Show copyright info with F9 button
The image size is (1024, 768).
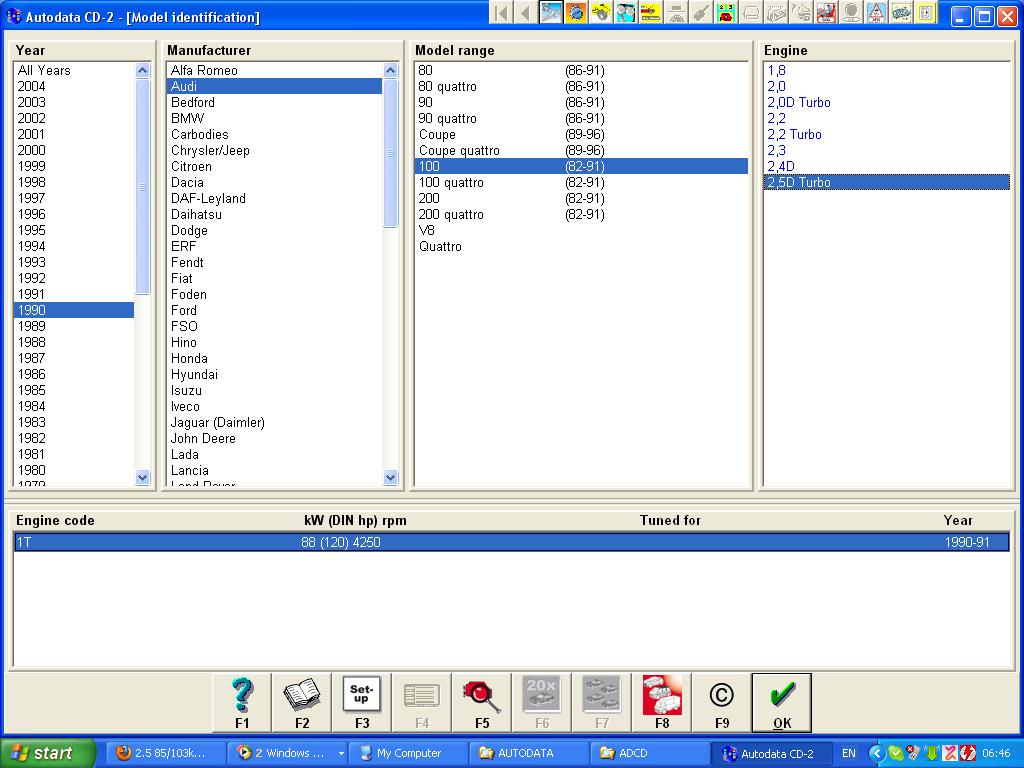pos(722,703)
